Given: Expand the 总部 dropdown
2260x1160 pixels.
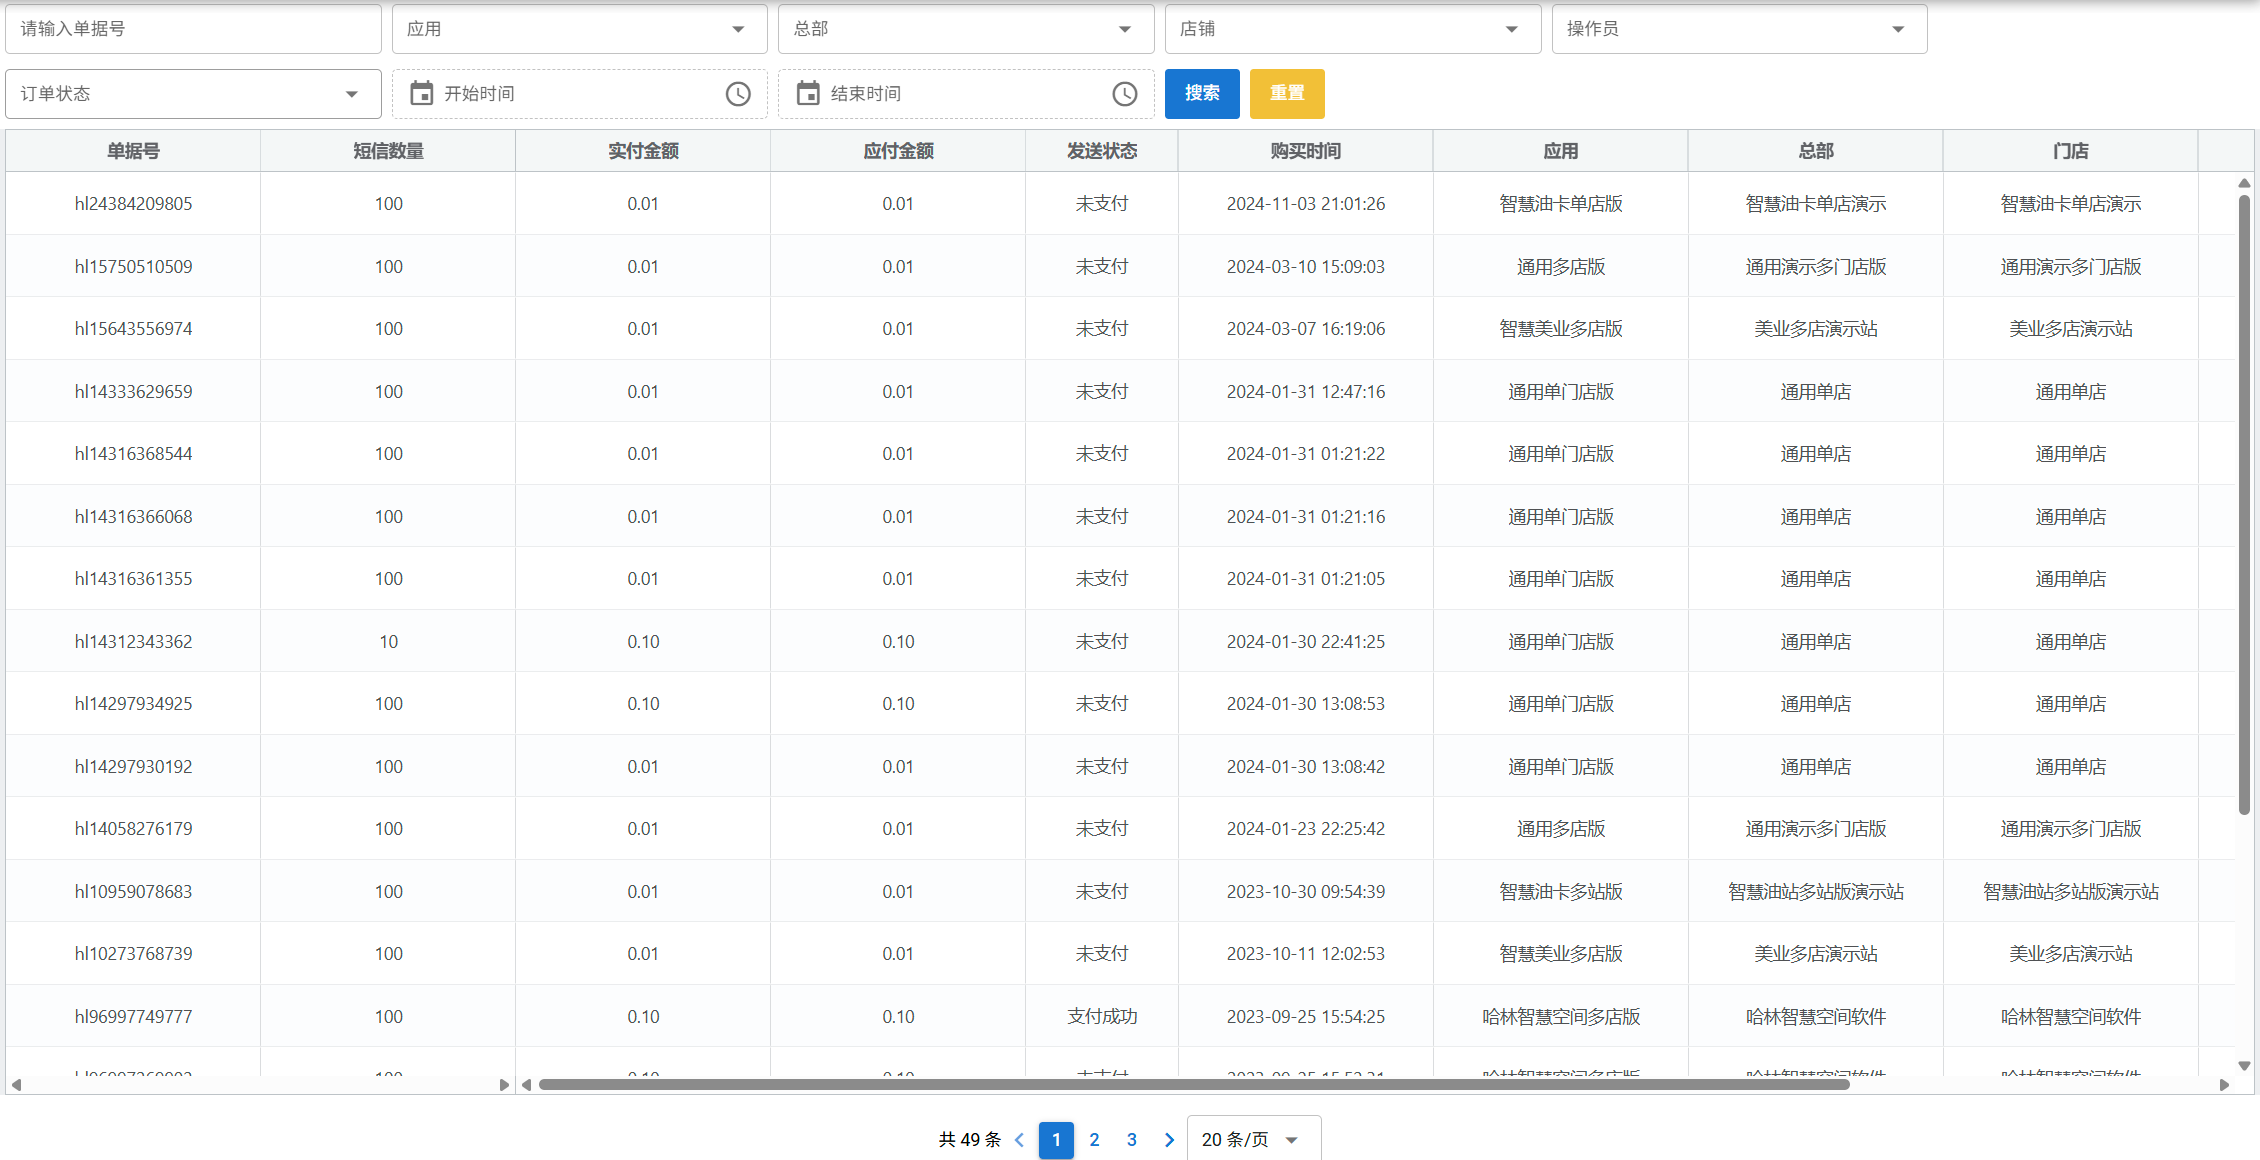Looking at the screenshot, I should pyautogui.click(x=966, y=29).
